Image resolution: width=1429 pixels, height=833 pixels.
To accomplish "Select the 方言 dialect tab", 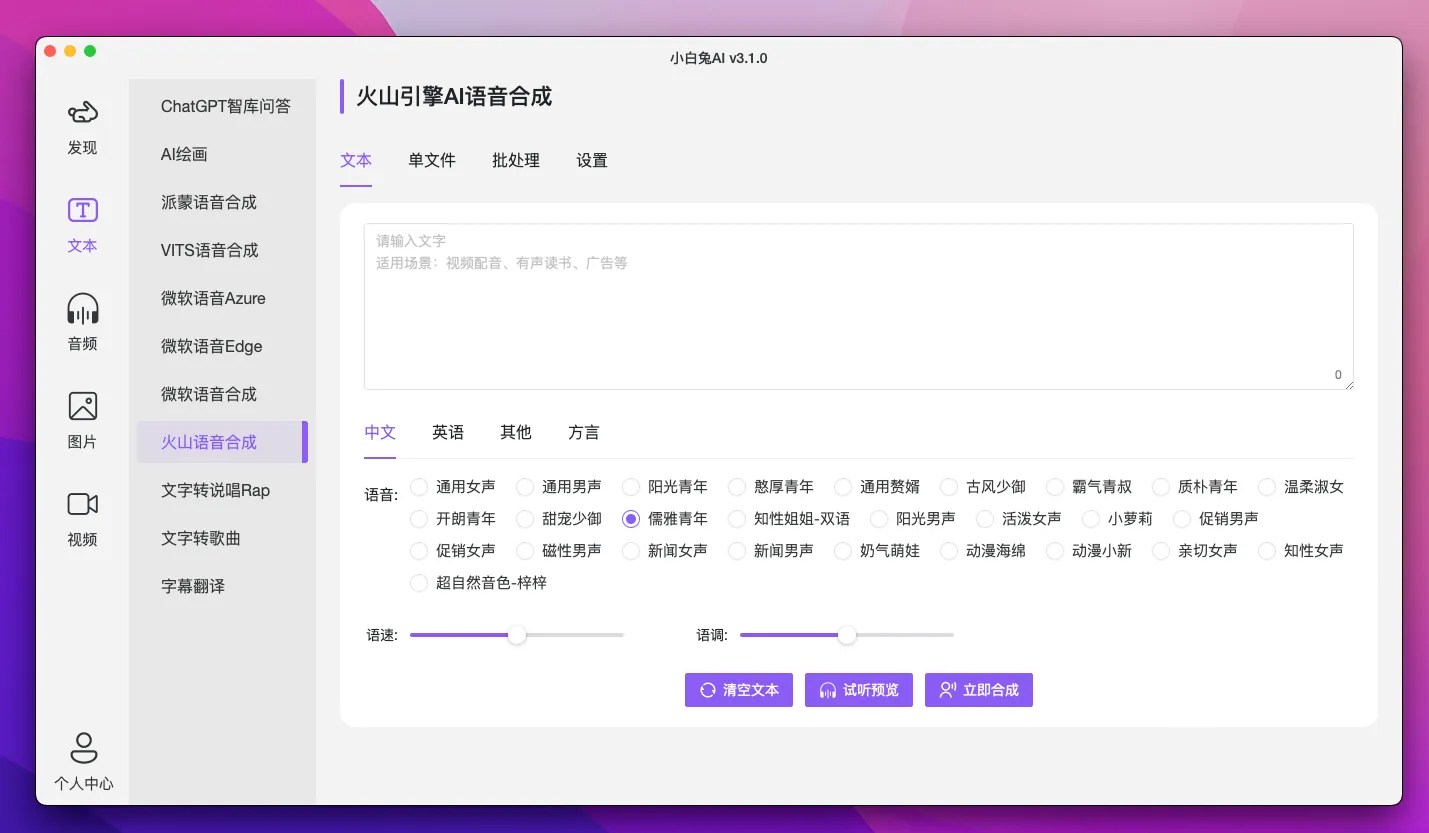I will [x=584, y=432].
